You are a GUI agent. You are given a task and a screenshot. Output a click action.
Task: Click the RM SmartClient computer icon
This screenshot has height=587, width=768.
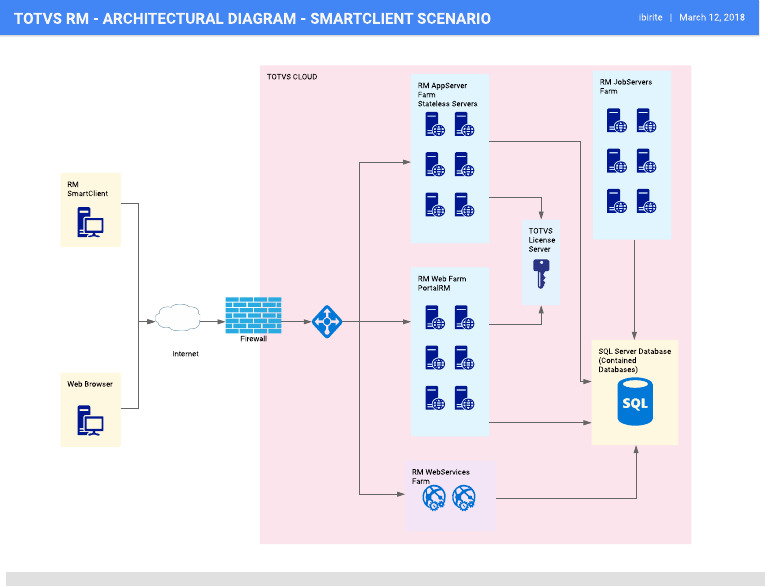[90, 222]
